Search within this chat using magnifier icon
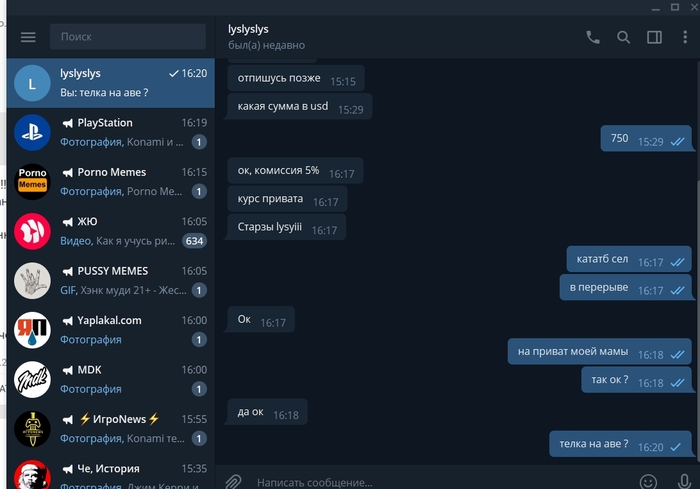Image resolution: width=700 pixels, height=489 pixels. [x=623, y=38]
